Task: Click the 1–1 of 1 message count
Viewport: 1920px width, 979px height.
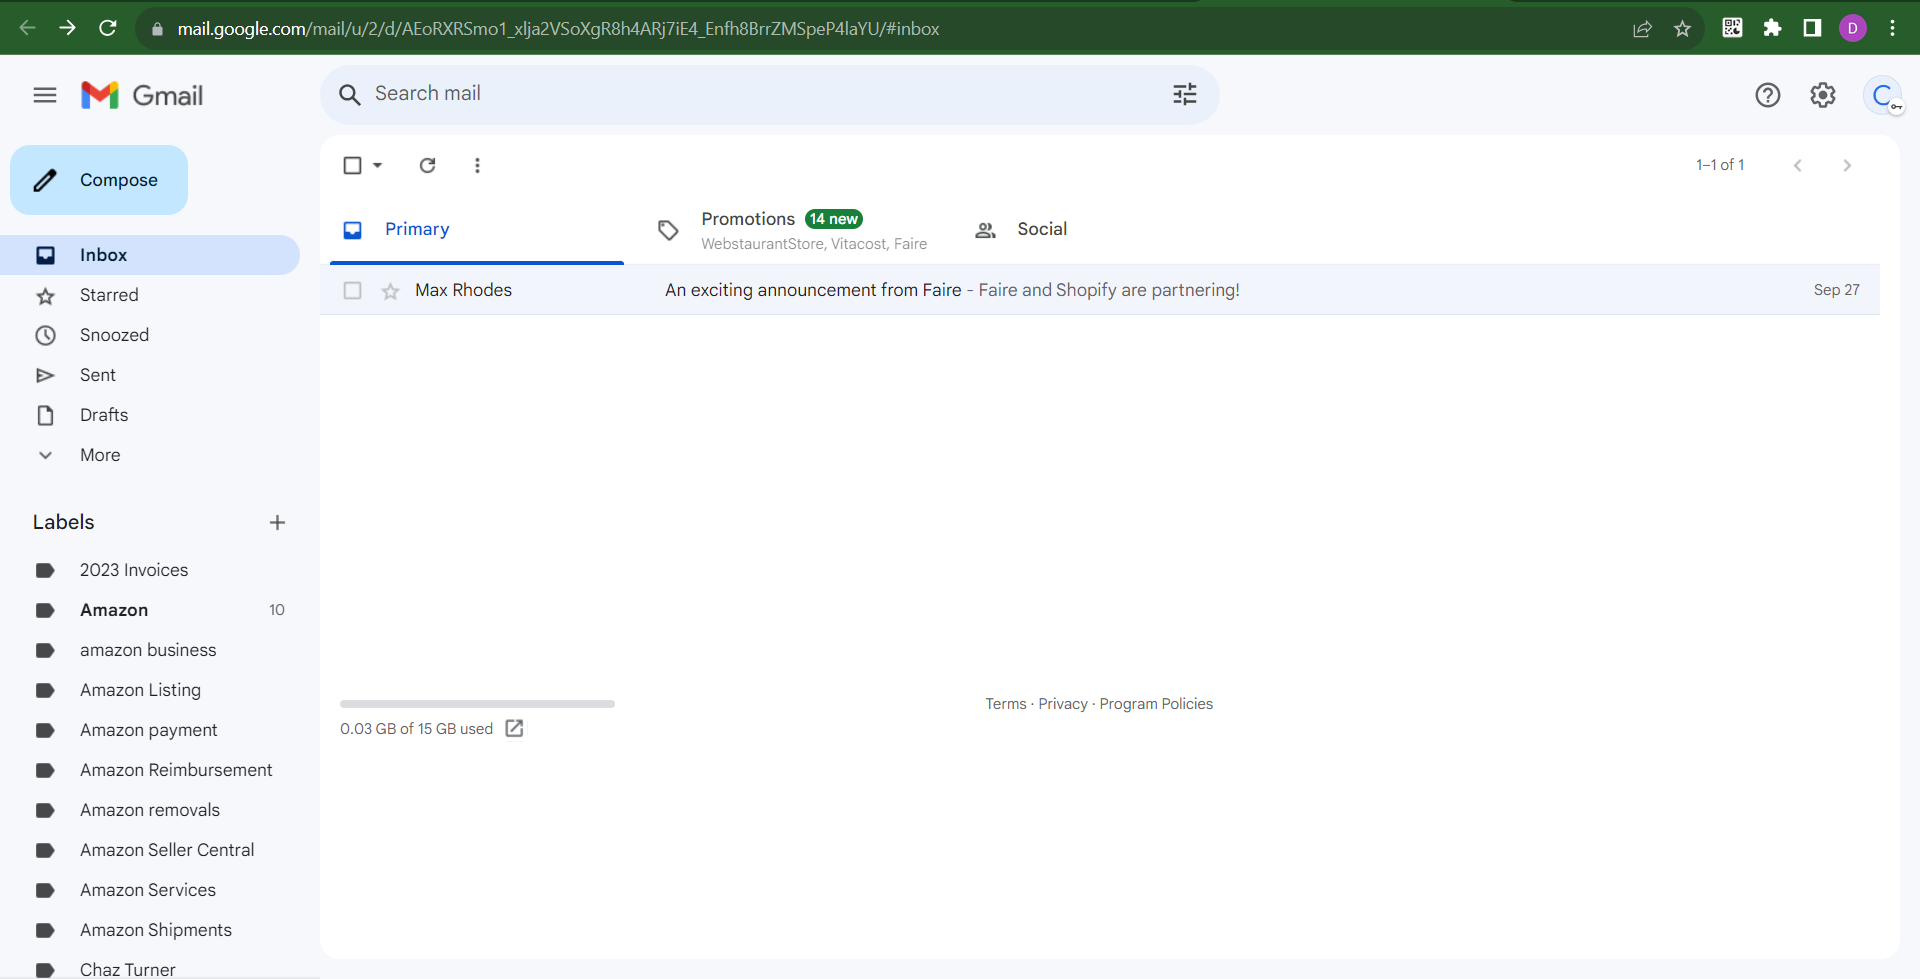Action: click(1720, 165)
